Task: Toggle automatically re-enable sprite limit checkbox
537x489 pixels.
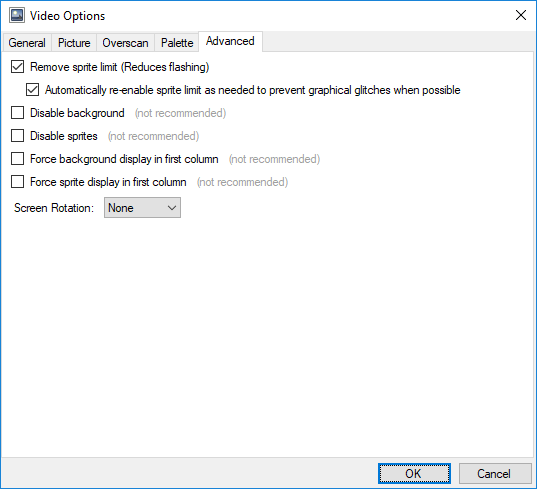Action: point(33,90)
